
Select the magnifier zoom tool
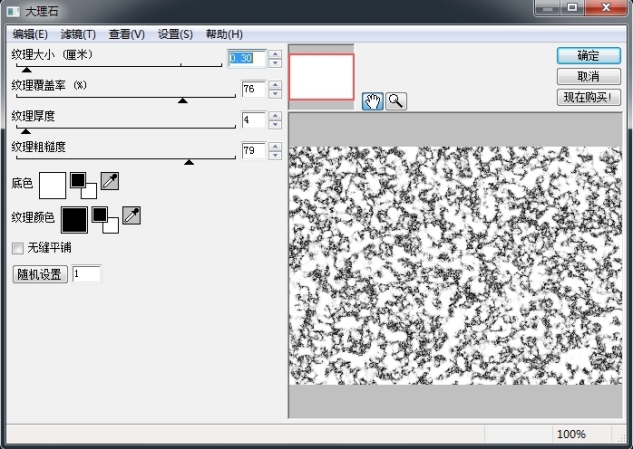(x=396, y=100)
